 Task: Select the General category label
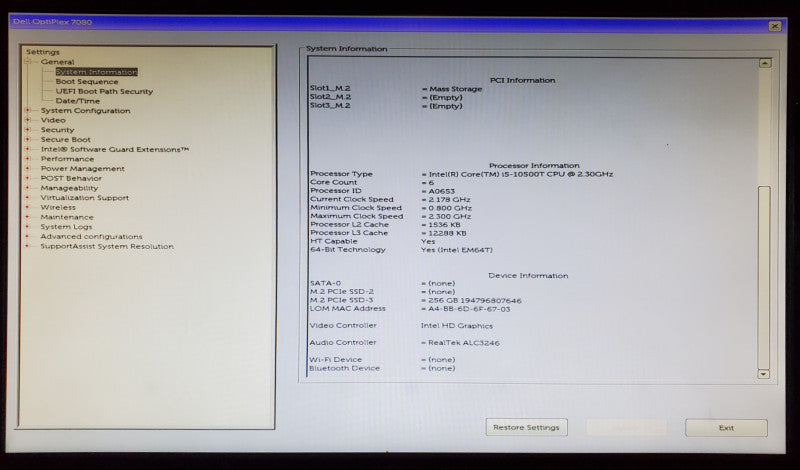pyautogui.click(x=58, y=62)
